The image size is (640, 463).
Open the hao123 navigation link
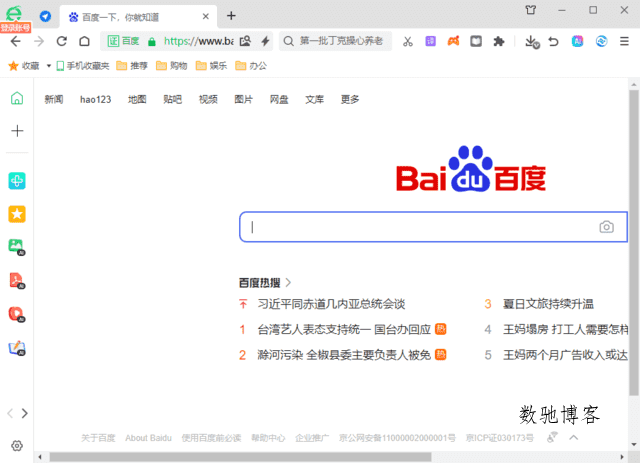96,99
